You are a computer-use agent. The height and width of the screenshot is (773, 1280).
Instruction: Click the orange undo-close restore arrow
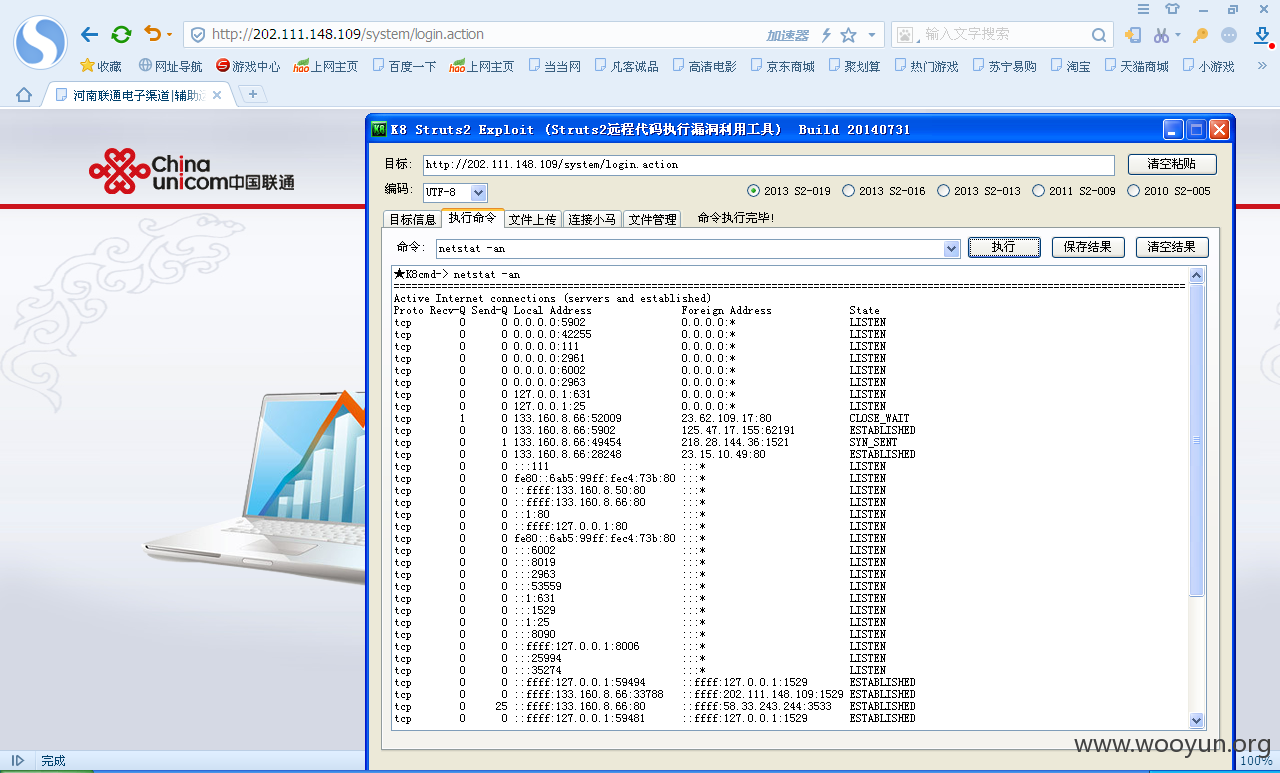(x=152, y=34)
